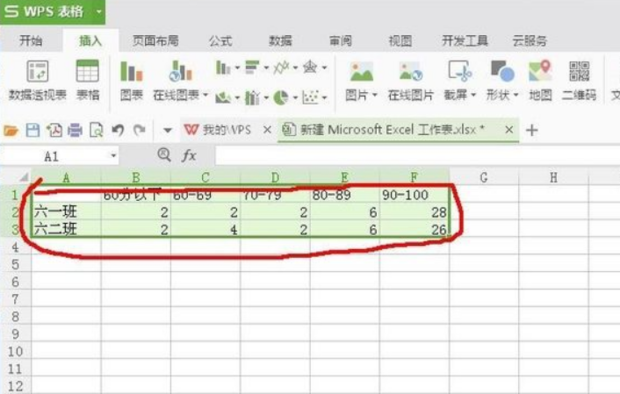Viewport: 620px width, 394px height.
Task: Insert a 表格 table
Action: [87, 80]
